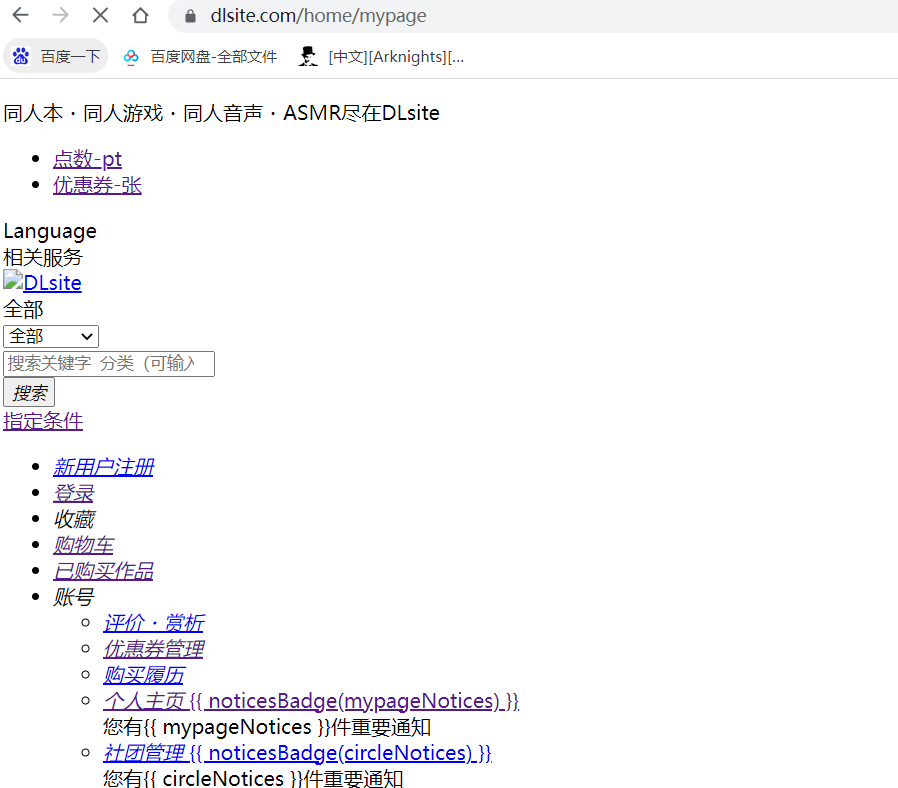Image resolution: width=898 pixels, height=788 pixels.
Task: Open the 优惠券-张 link
Action: click(x=97, y=185)
